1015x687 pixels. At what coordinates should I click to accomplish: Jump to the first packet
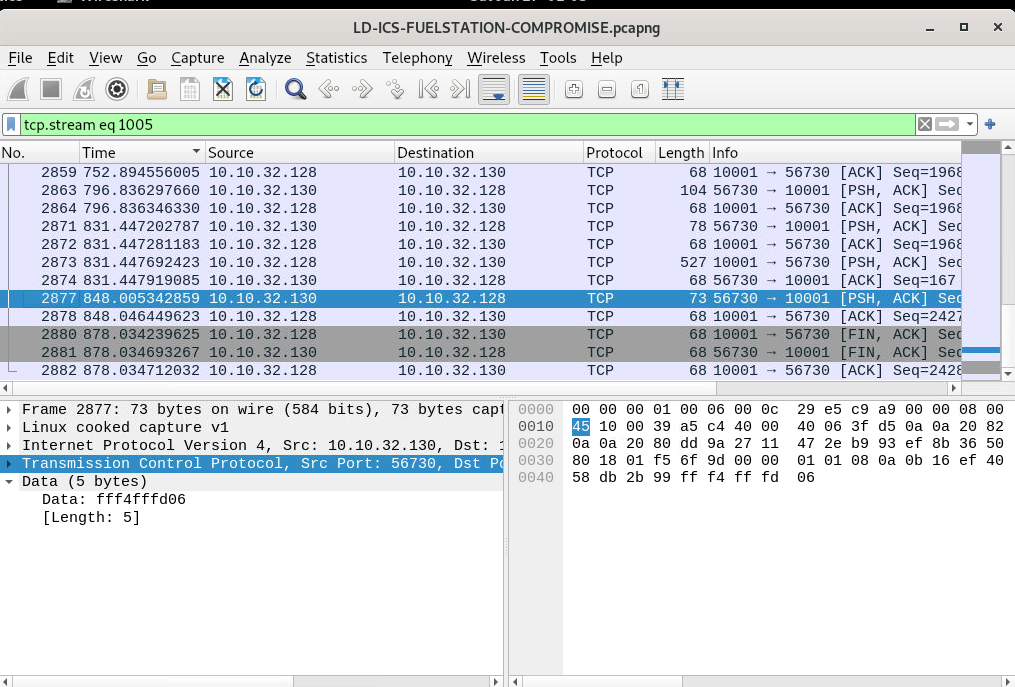[x=428, y=90]
